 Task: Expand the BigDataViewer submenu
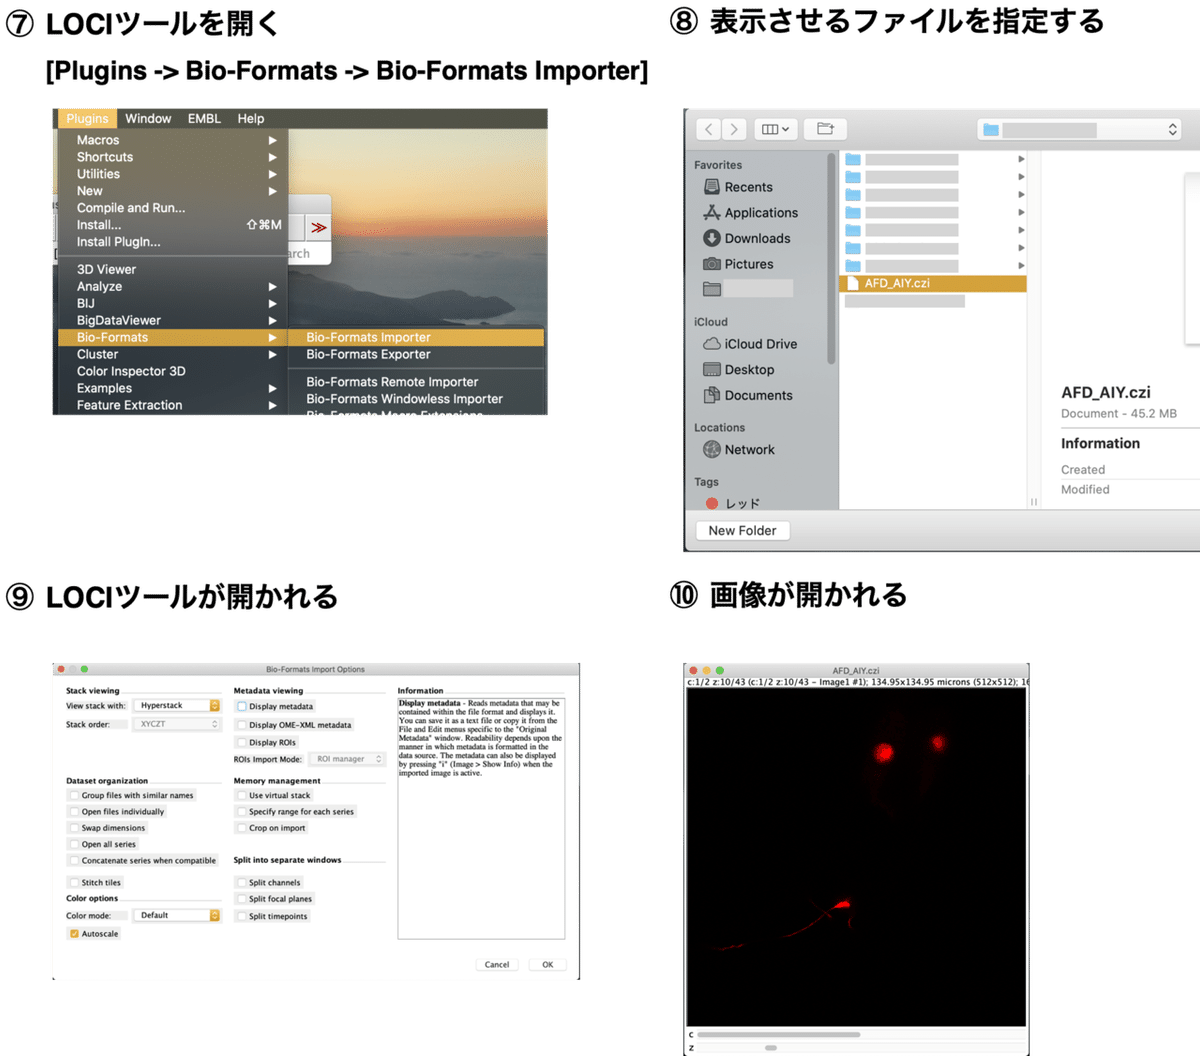(x=173, y=320)
